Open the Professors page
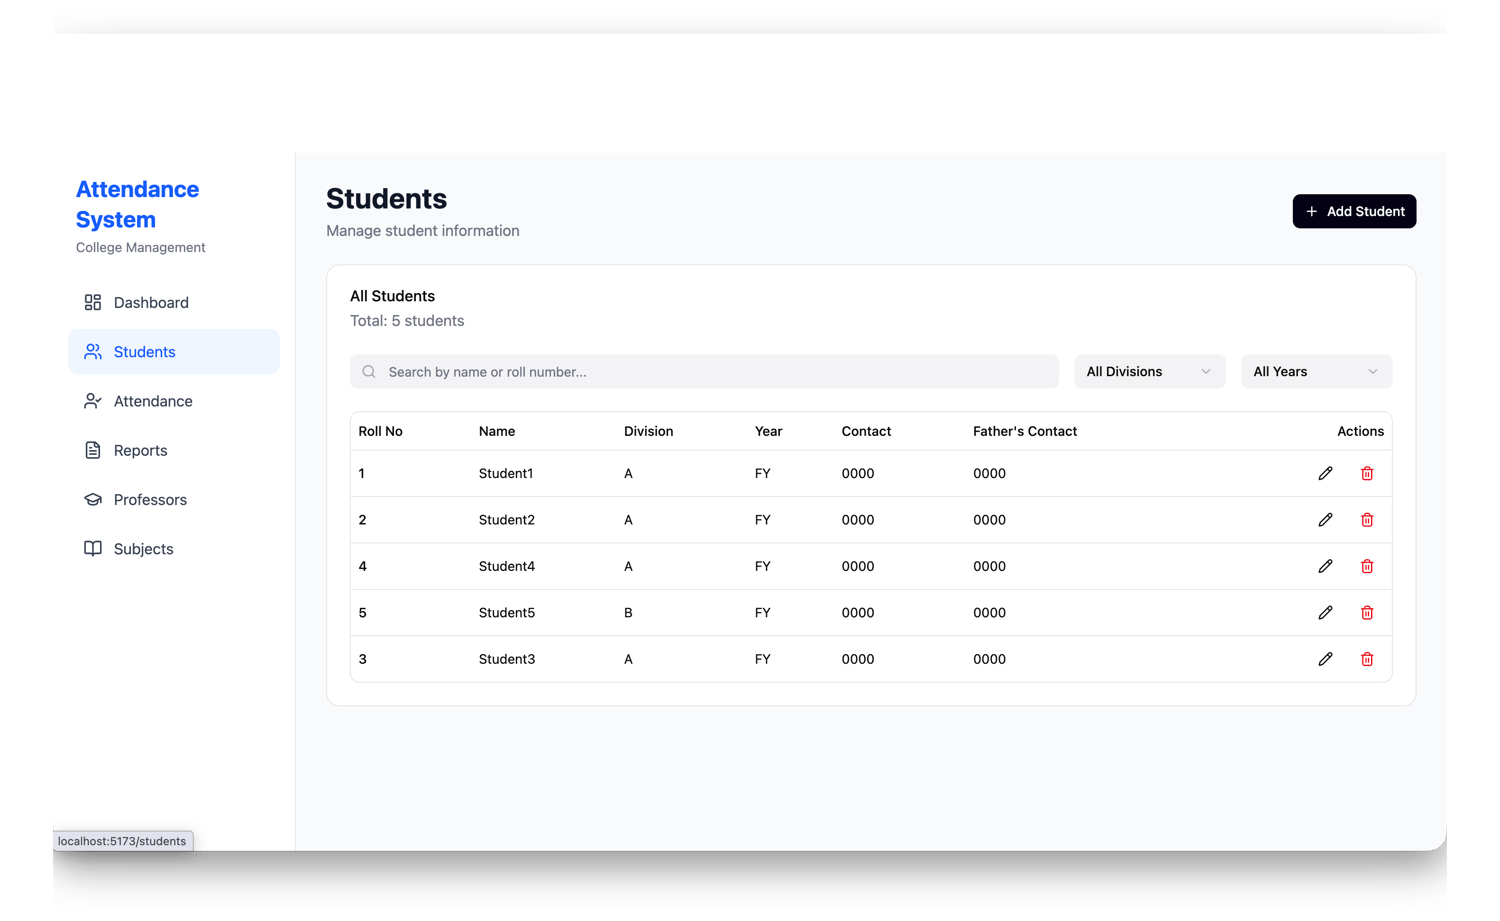The height and width of the screenshot is (921, 1500). (x=150, y=500)
